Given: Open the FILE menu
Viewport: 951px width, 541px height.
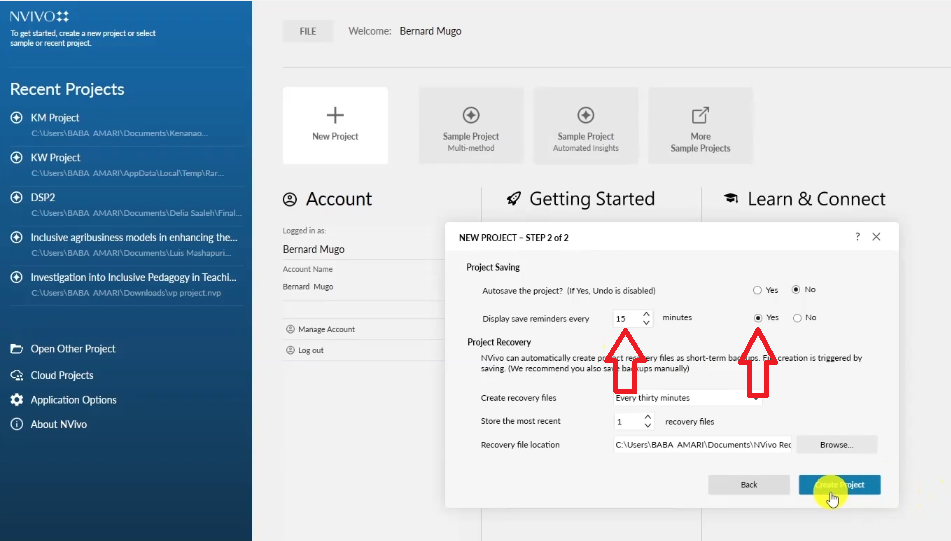Looking at the screenshot, I should (308, 31).
